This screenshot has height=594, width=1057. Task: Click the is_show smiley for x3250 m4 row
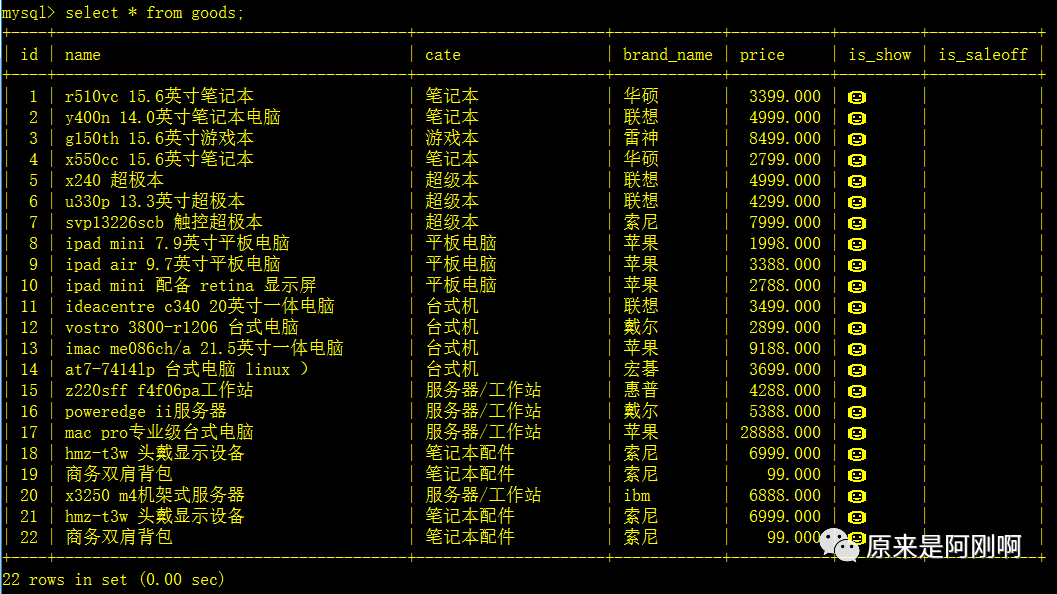(857, 496)
